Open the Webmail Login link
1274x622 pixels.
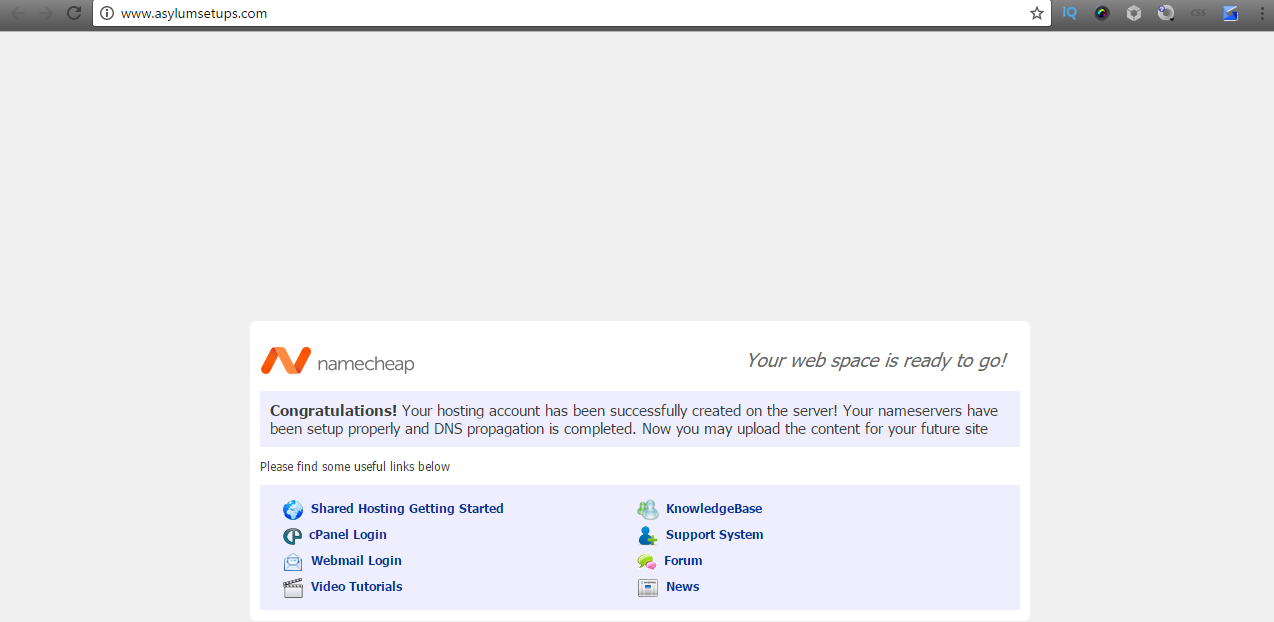(x=356, y=561)
